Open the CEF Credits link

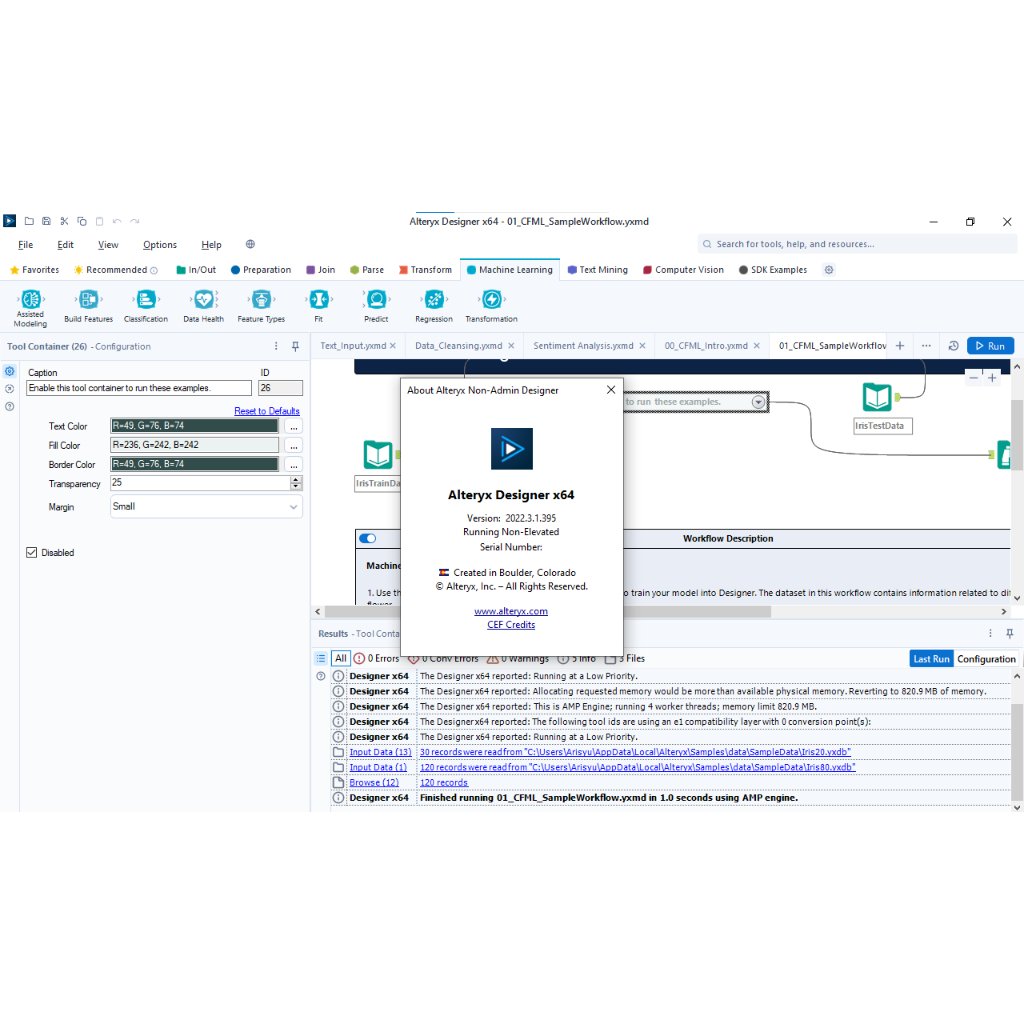[511, 625]
